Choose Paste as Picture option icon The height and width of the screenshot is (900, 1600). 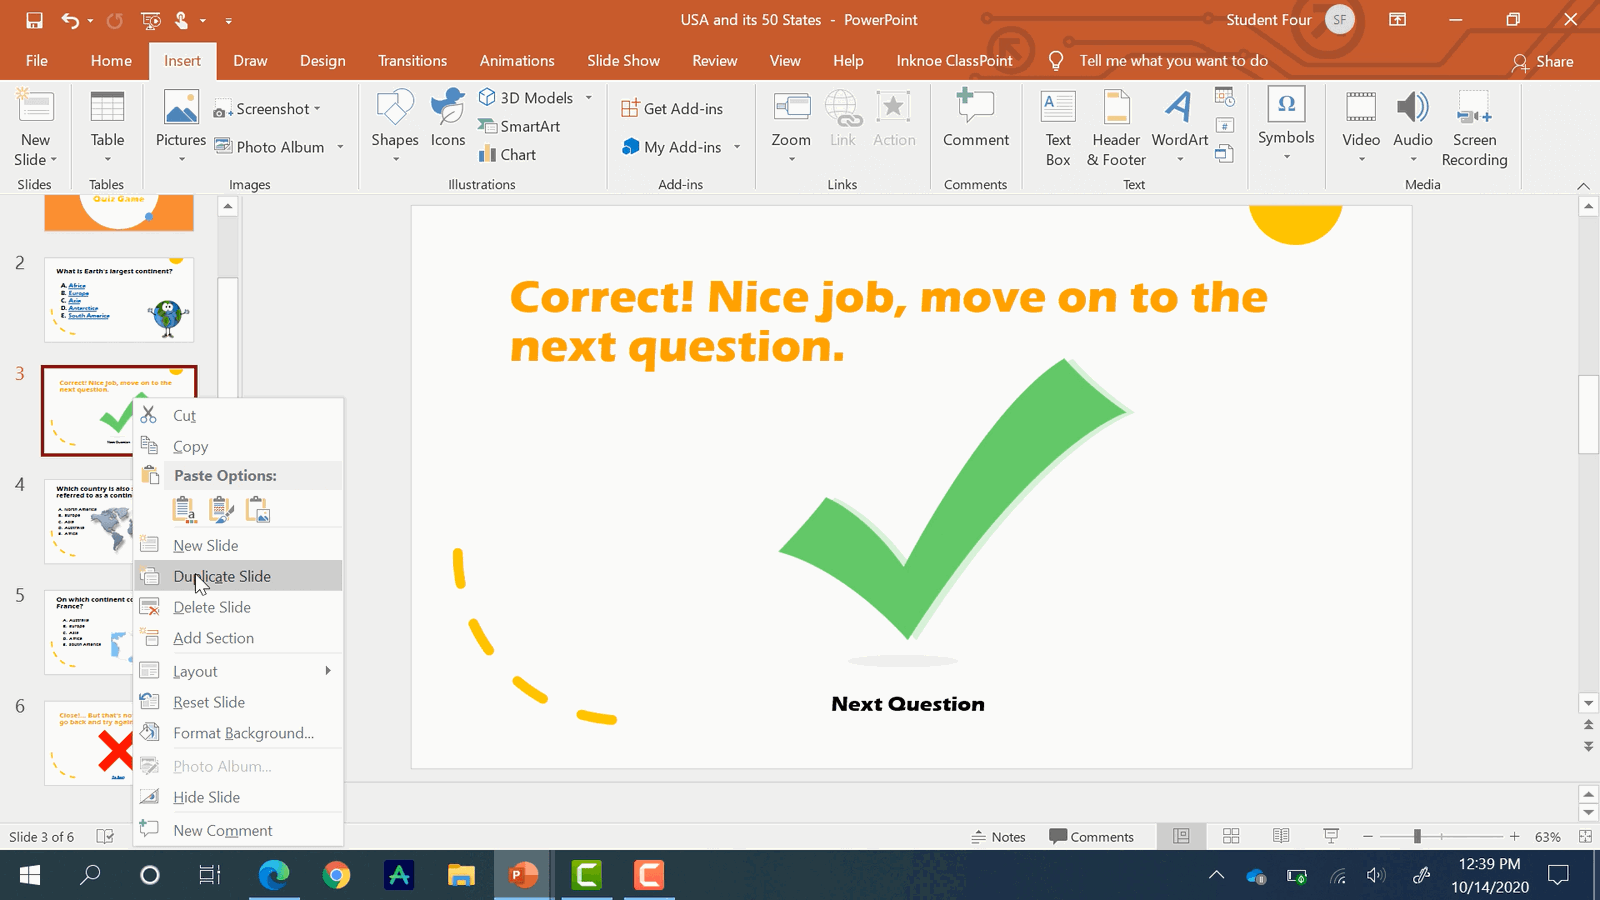pos(258,510)
